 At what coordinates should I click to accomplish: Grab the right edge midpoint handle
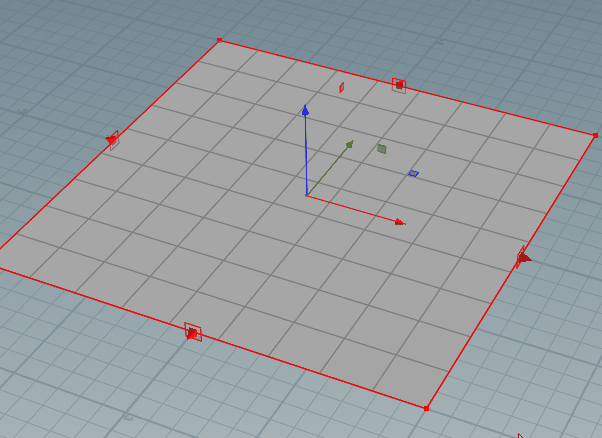point(523,258)
